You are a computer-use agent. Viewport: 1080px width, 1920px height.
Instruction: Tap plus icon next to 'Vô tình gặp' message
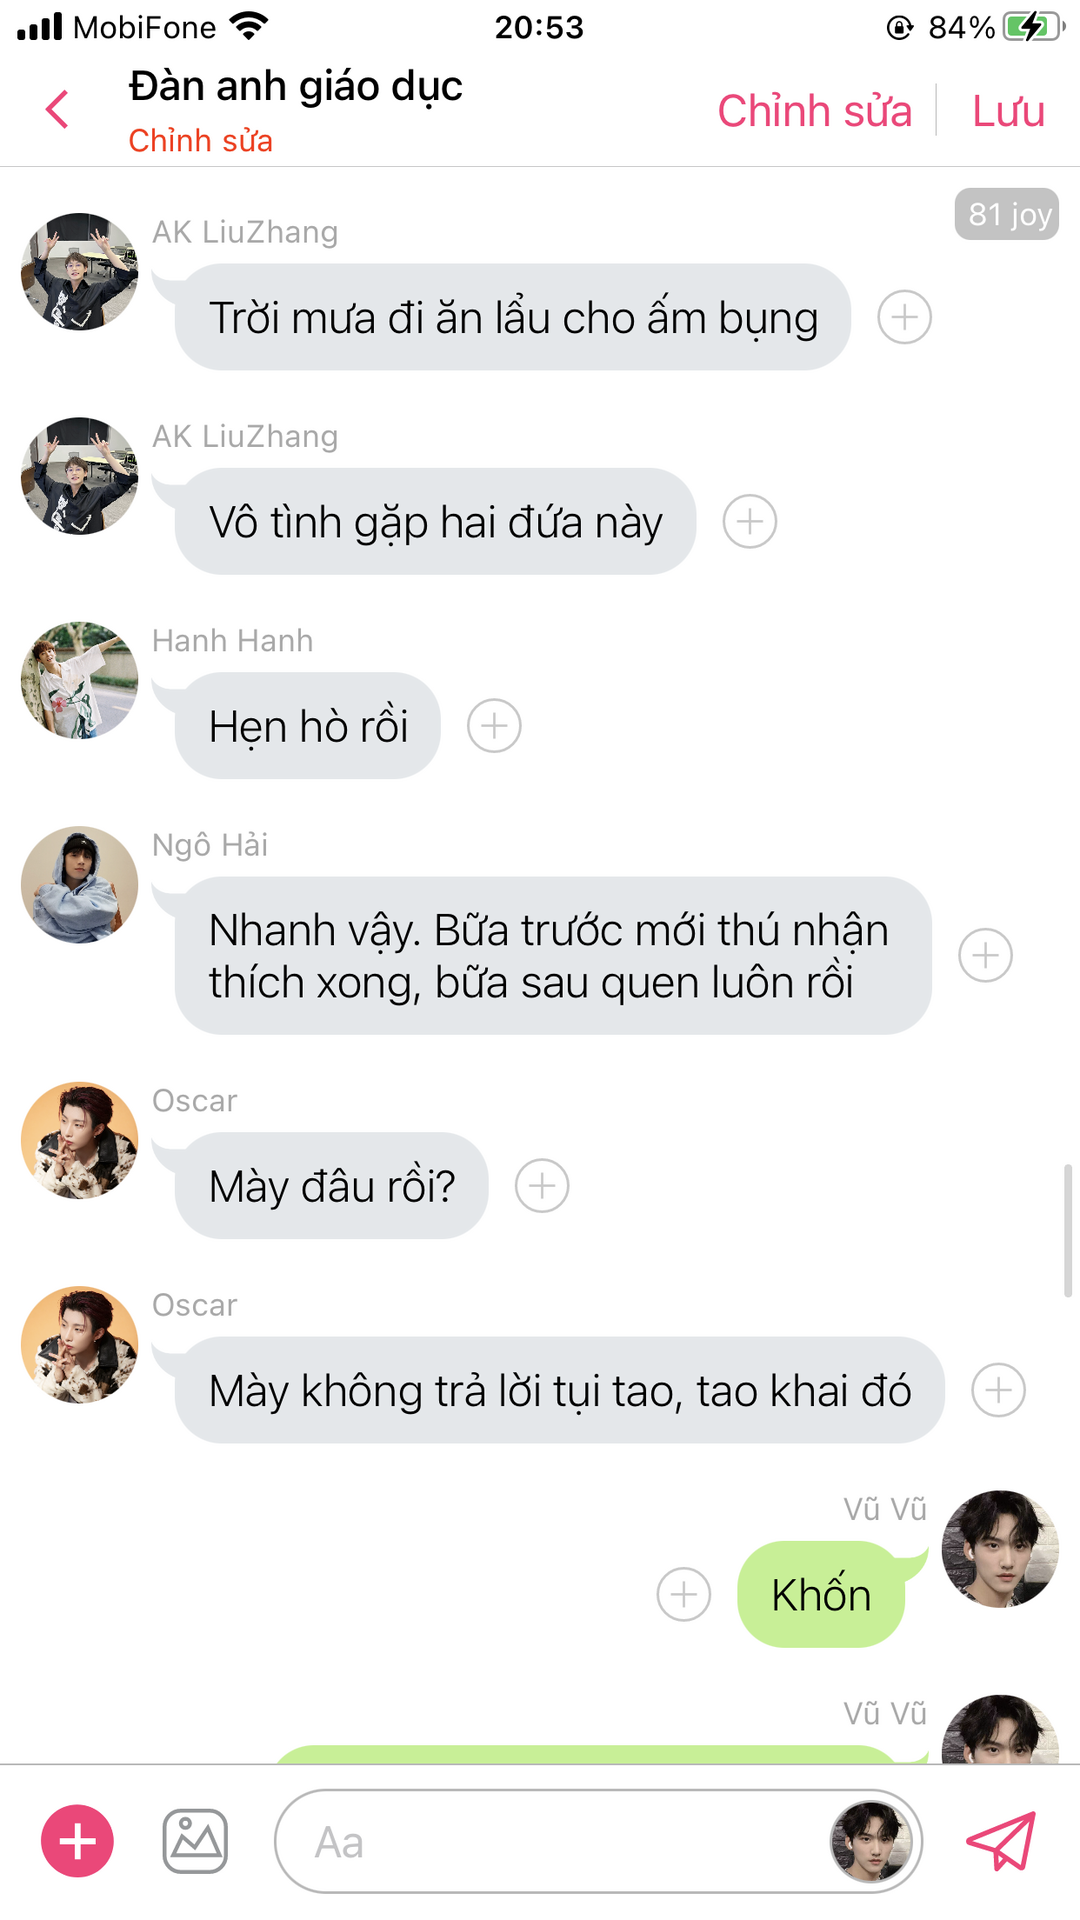(x=750, y=522)
